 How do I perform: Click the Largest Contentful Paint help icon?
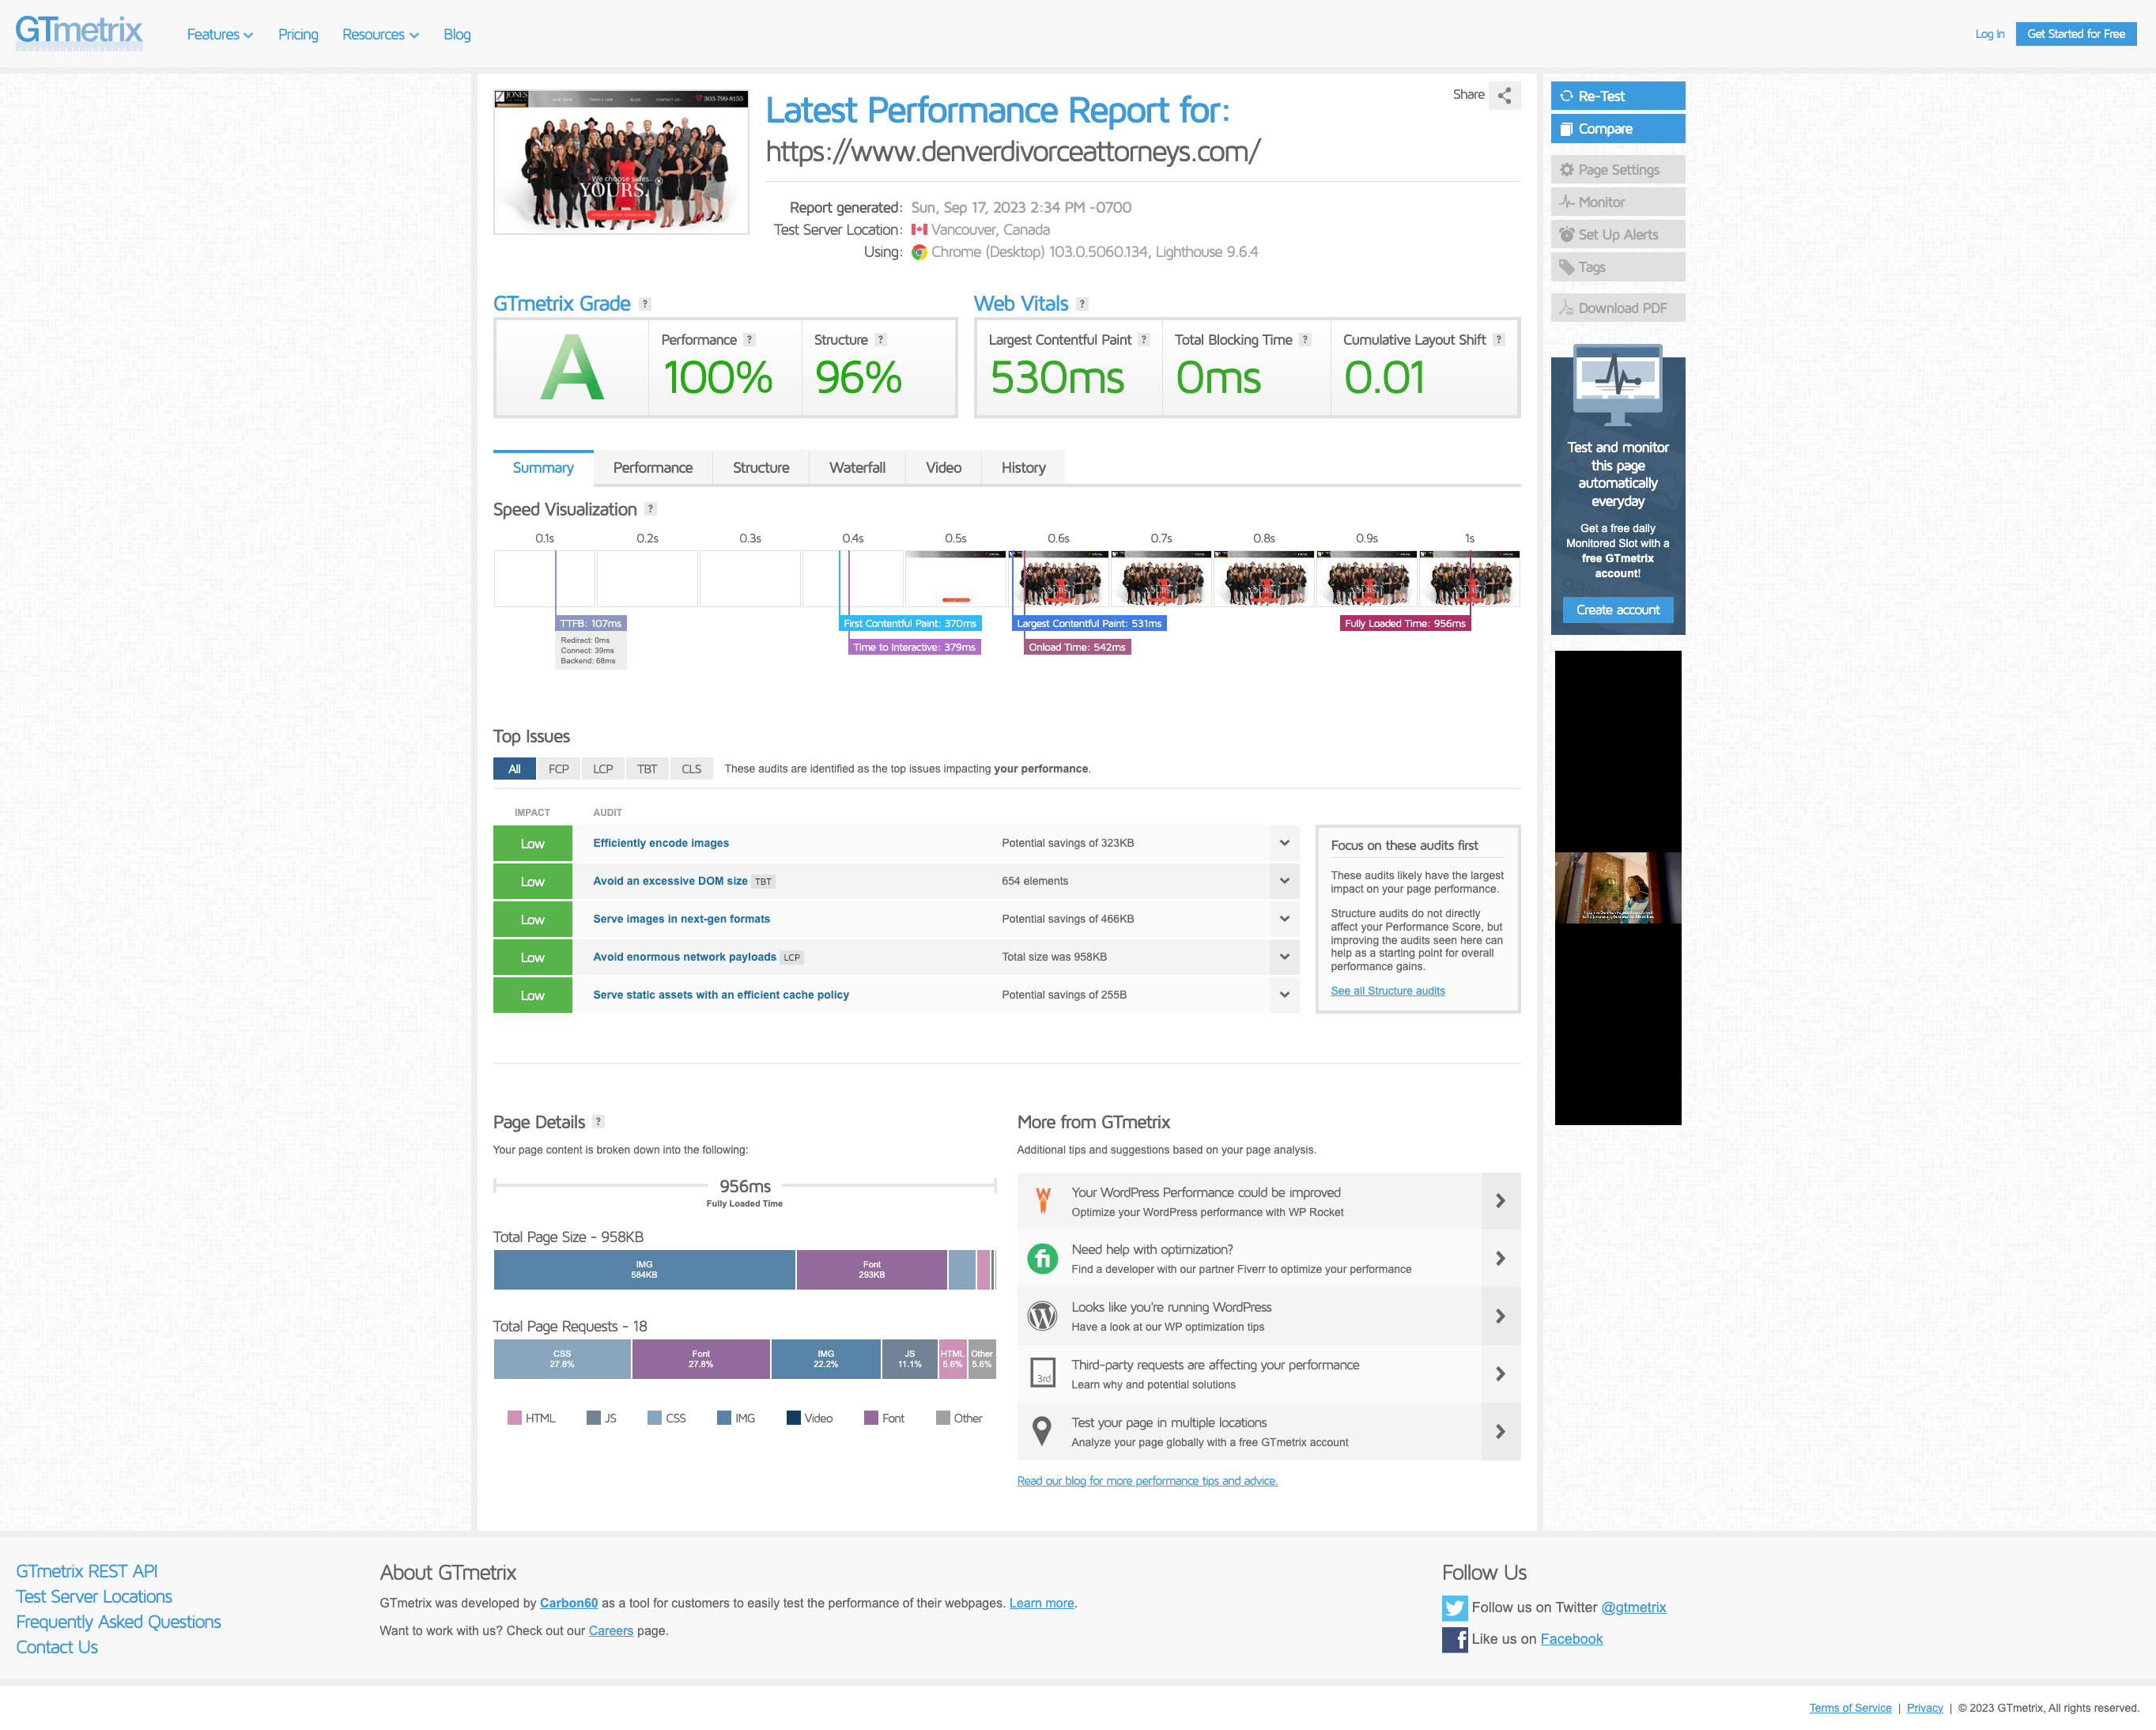pyautogui.click(x=1144, y=340)
